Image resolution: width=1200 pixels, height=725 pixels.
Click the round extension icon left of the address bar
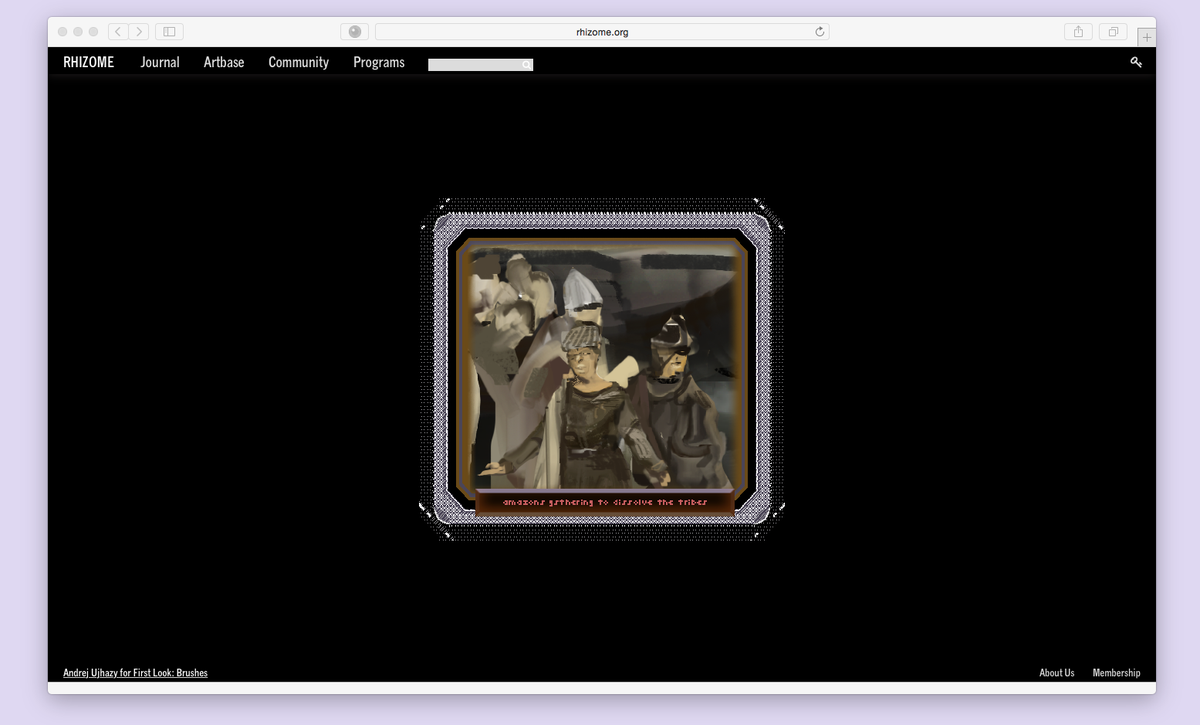click(354, 32)
